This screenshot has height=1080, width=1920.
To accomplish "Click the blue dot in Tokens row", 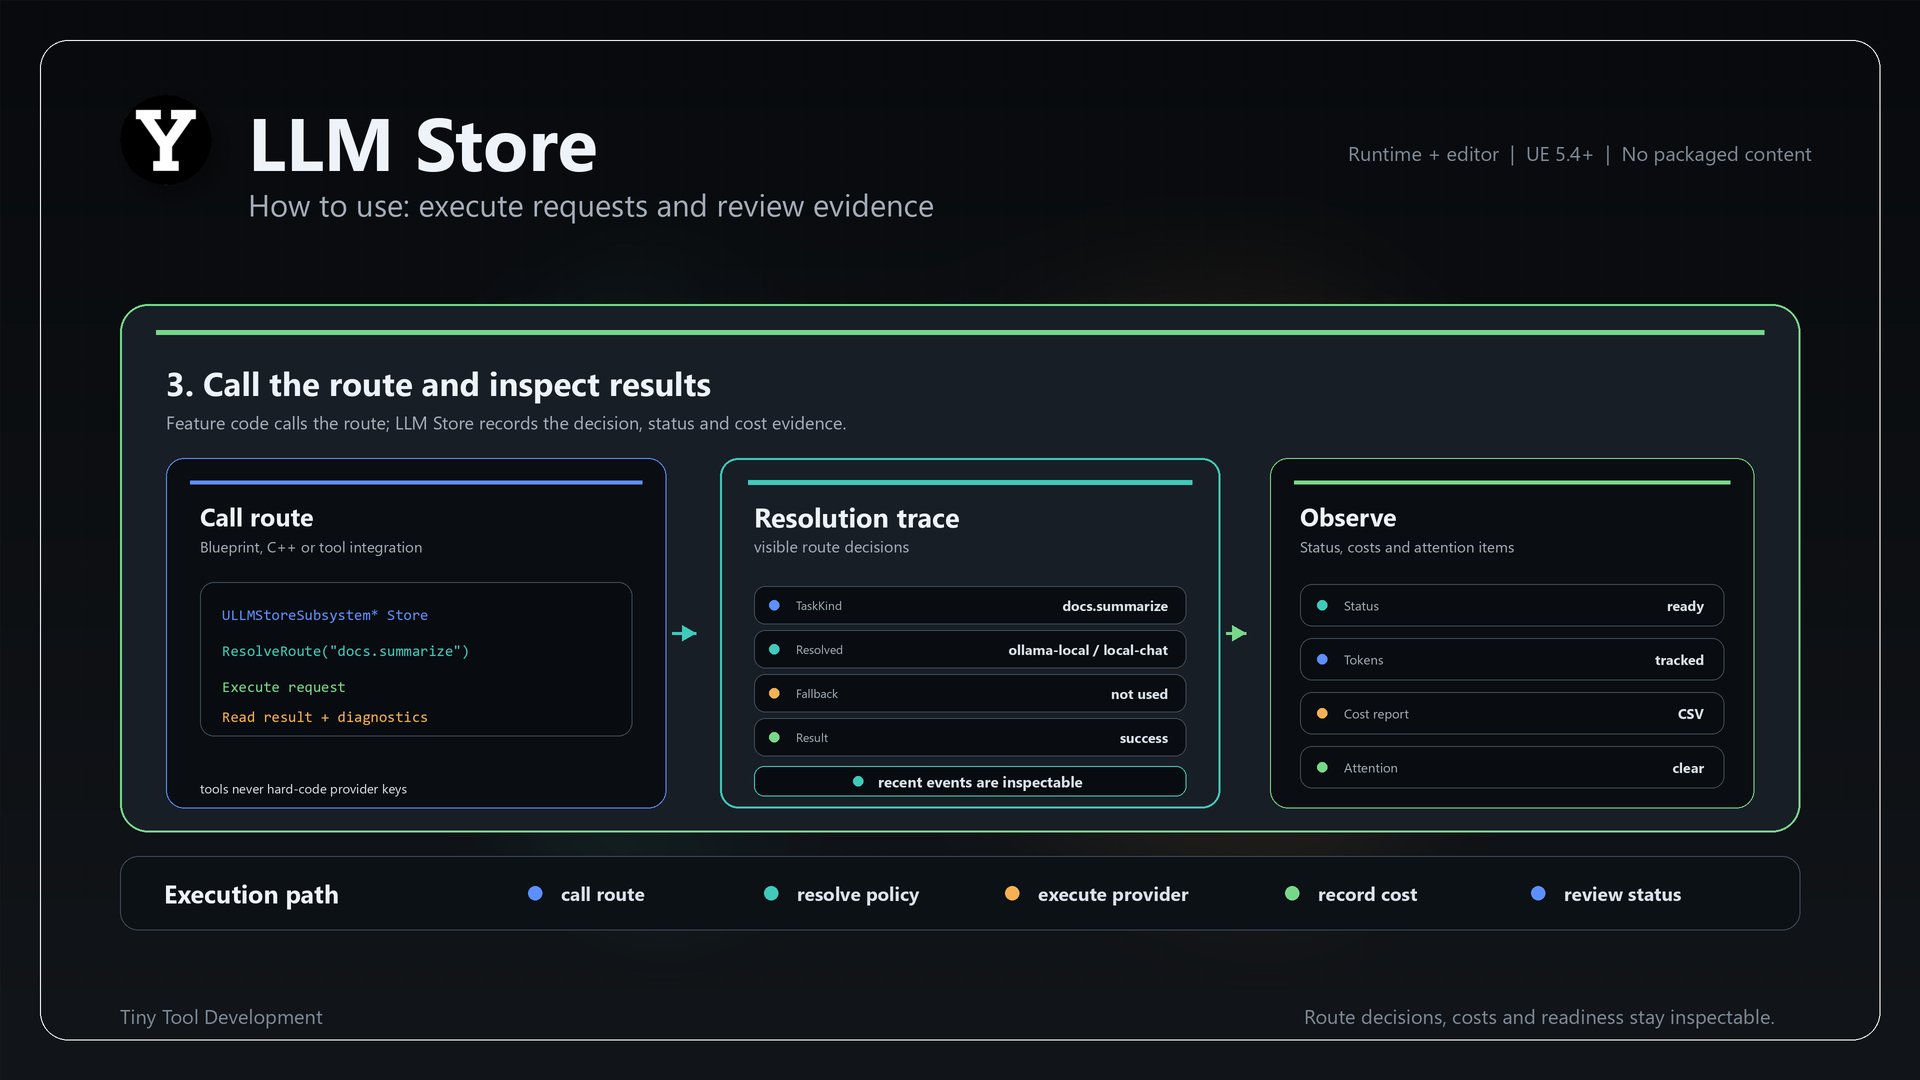I will [x=1322, y=660].
